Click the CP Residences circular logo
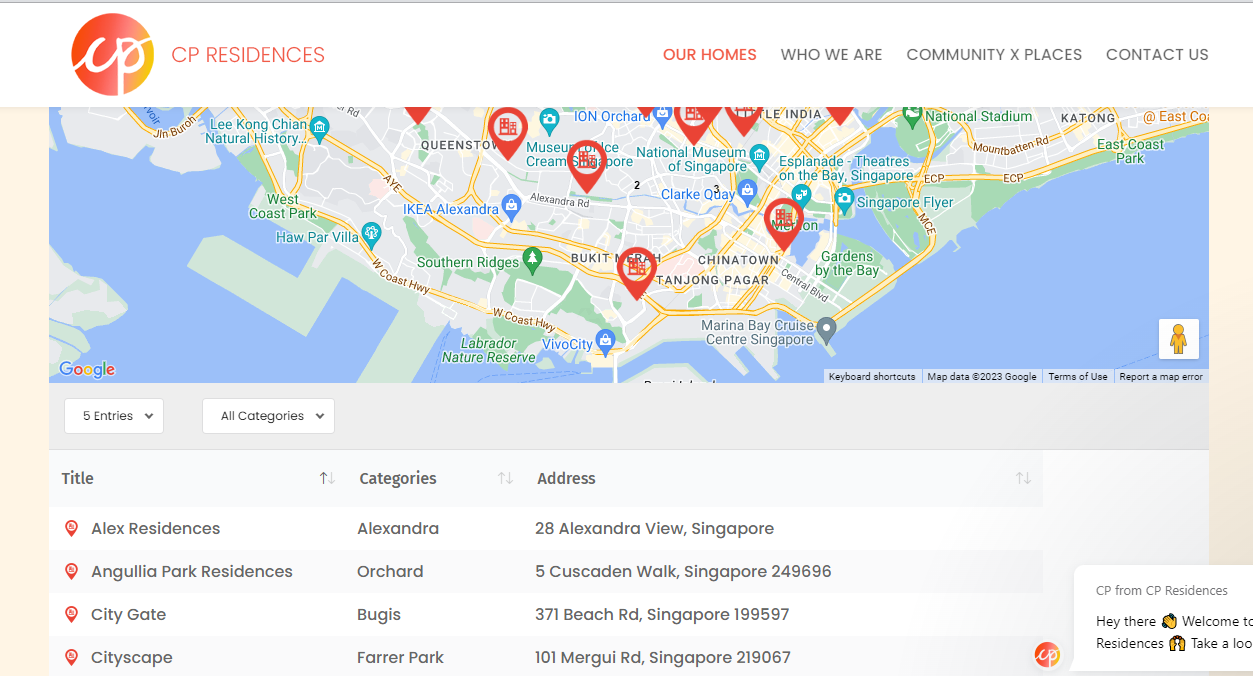 113,54
